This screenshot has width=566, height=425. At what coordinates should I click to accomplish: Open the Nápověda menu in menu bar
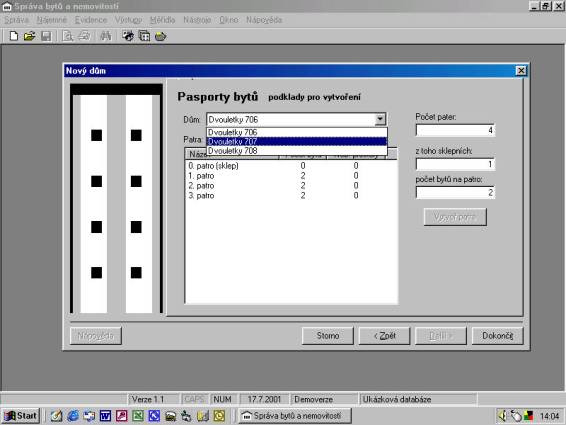(264, 20)
